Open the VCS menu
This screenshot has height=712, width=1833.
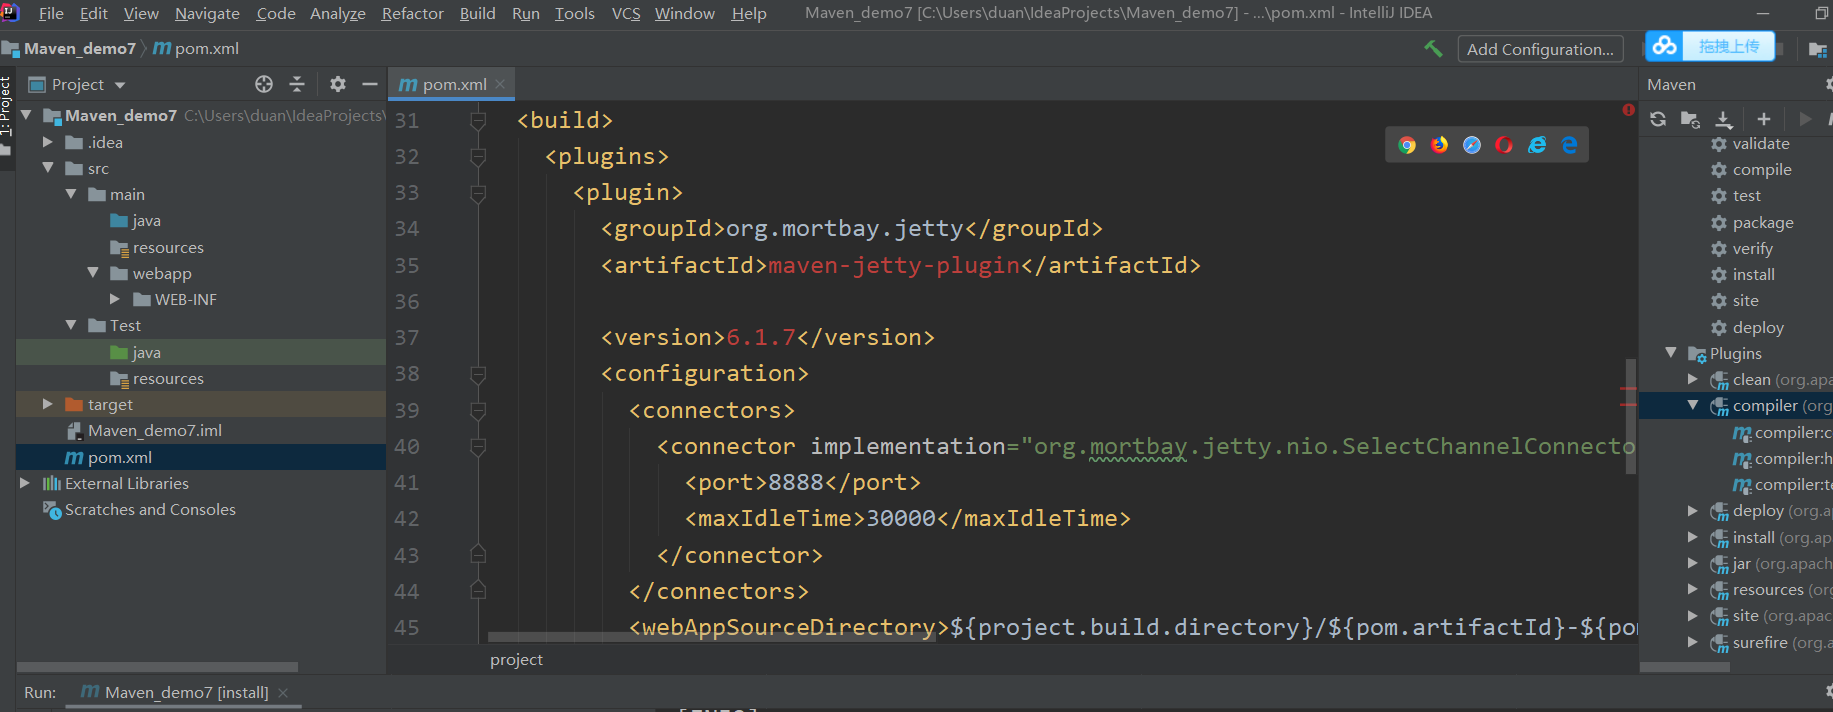[626, 13]
